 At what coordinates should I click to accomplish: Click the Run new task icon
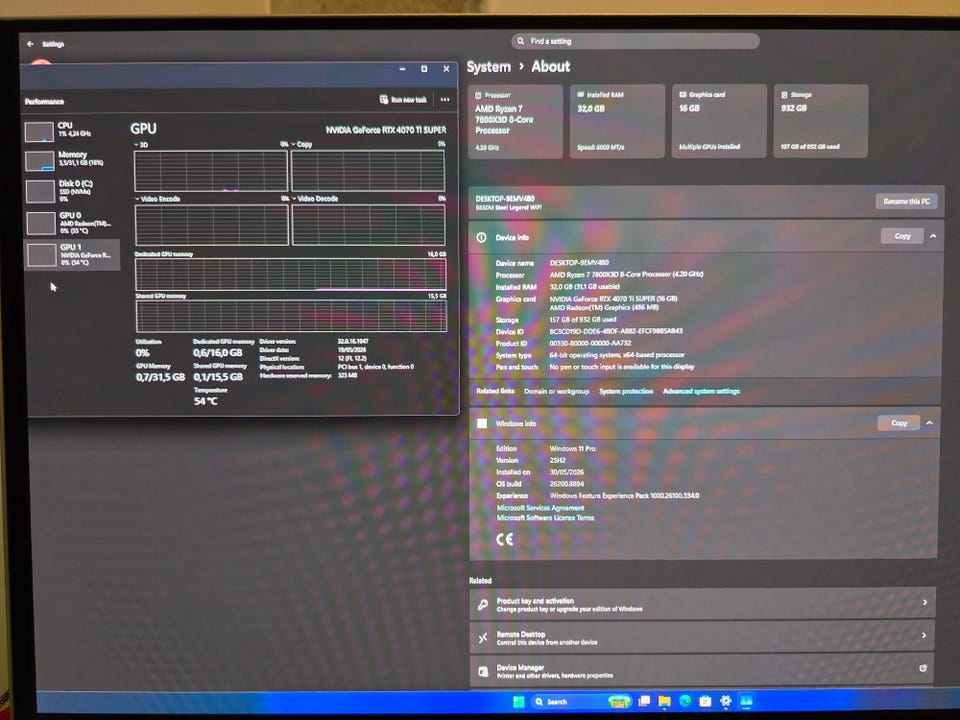[x=384, y=100]
